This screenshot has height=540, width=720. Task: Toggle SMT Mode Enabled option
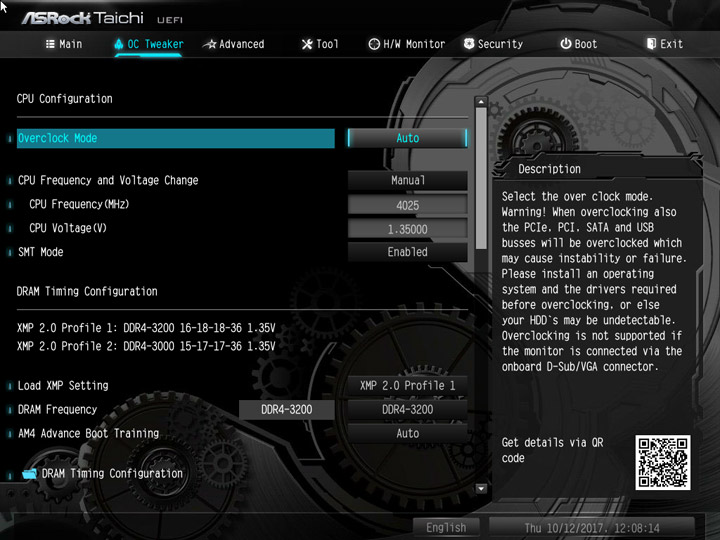point(407,252)
